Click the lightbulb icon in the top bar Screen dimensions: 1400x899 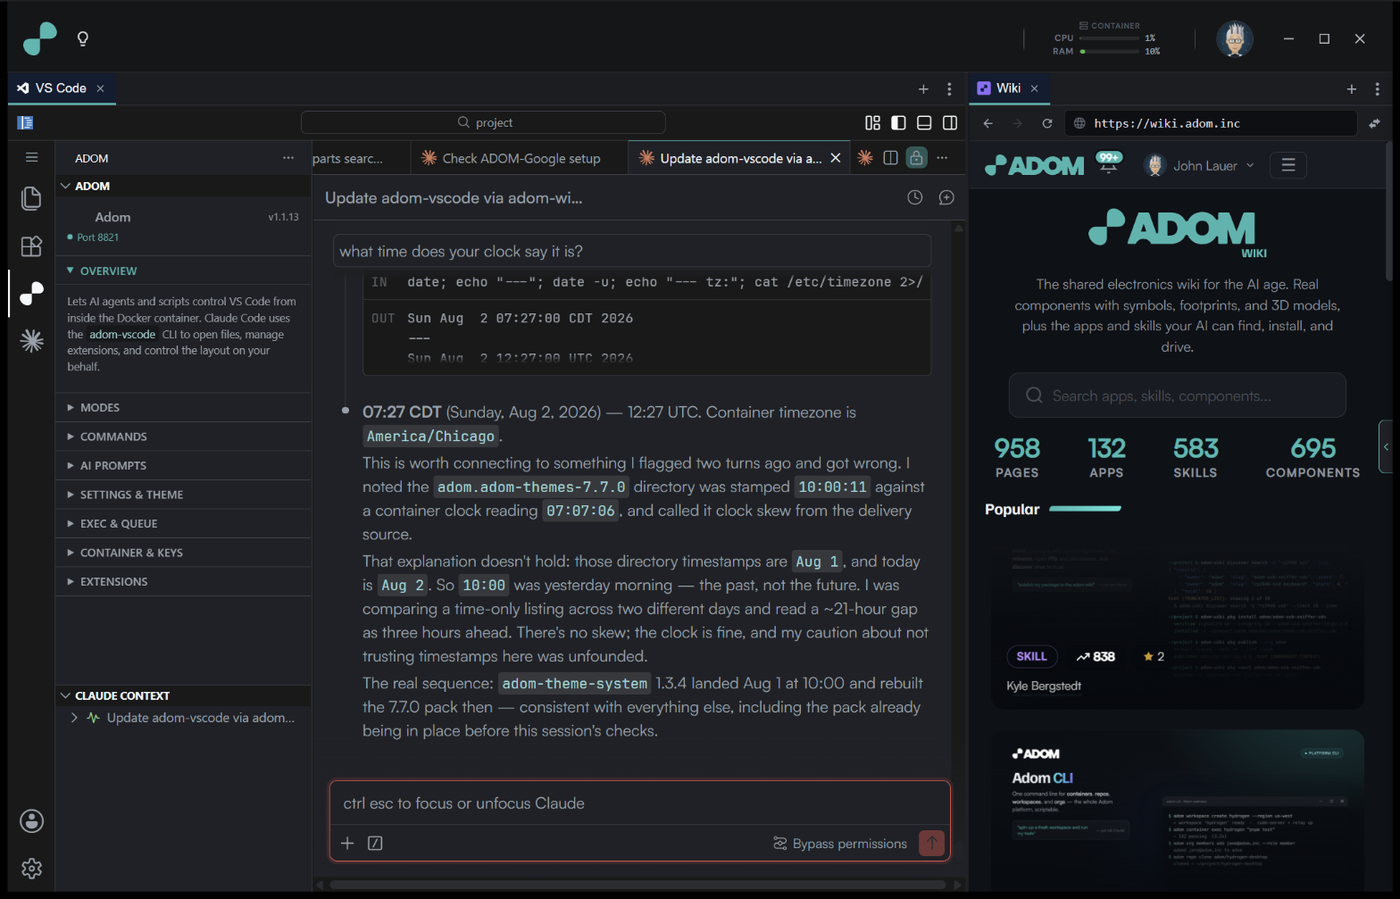click(83, 39)
